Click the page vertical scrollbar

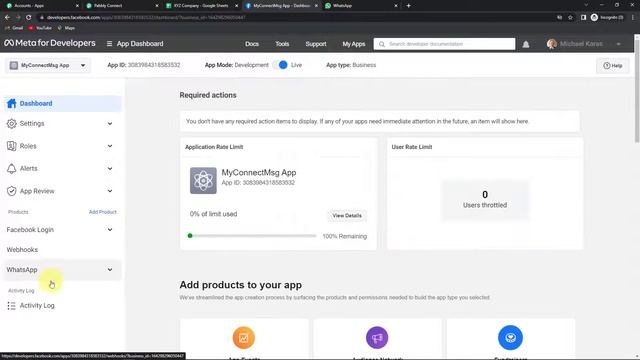(x=637, y=90)
